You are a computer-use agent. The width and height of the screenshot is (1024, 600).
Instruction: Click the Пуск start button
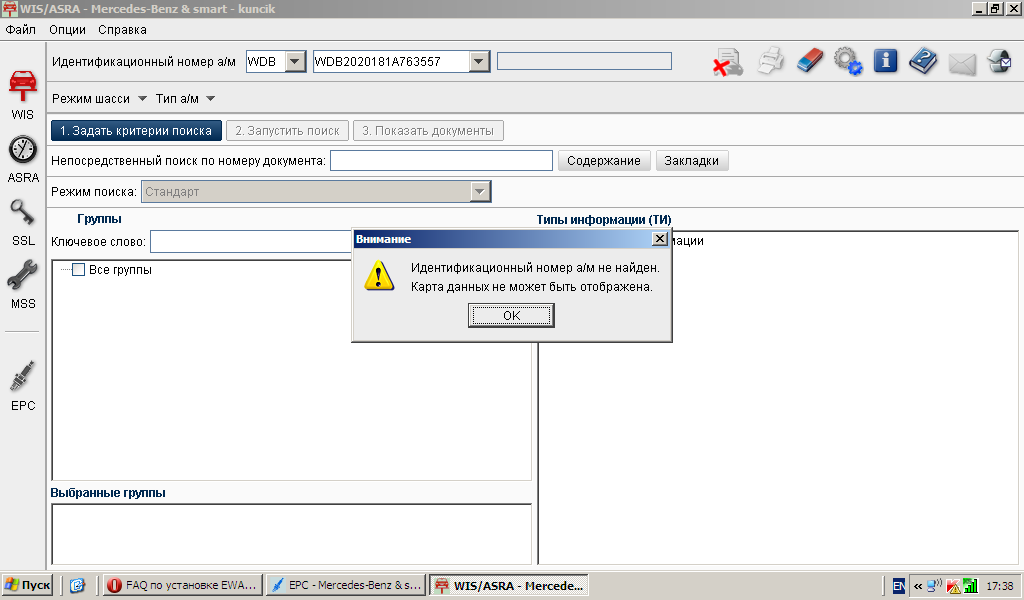pos(27,585)
